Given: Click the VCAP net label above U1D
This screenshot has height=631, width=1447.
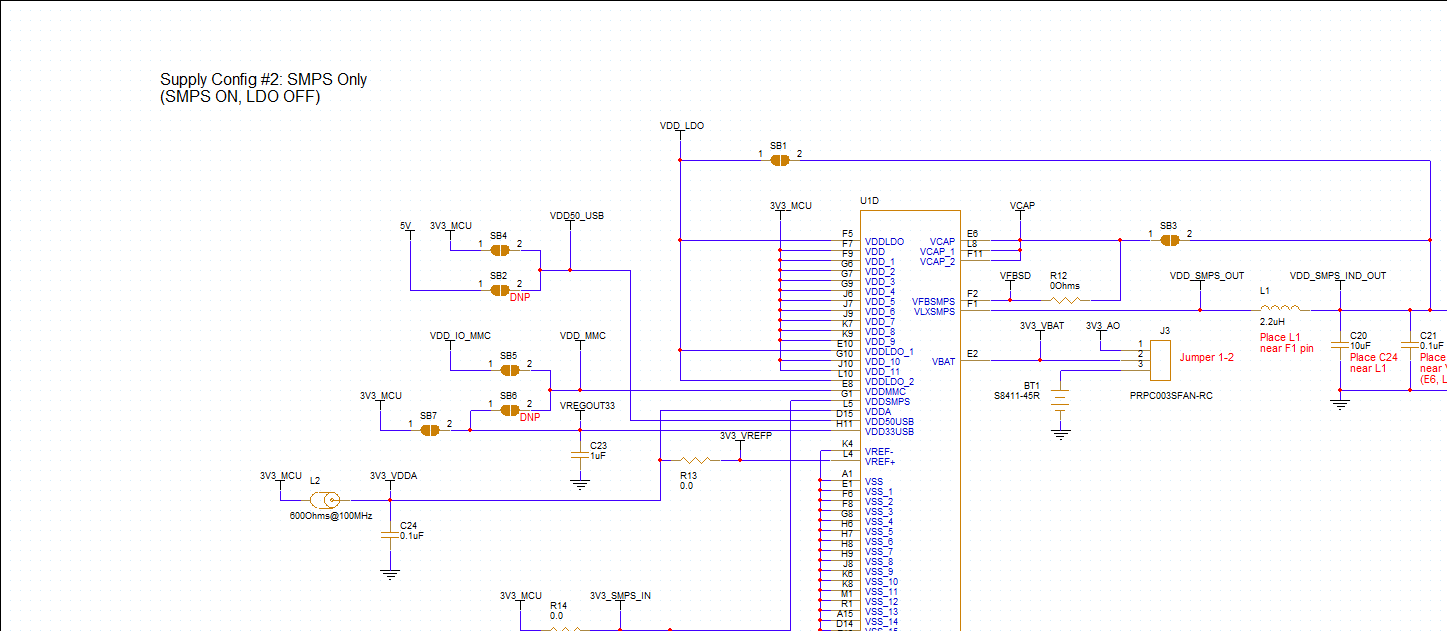Looking at the screenshot, I should tap(1022, 205).
